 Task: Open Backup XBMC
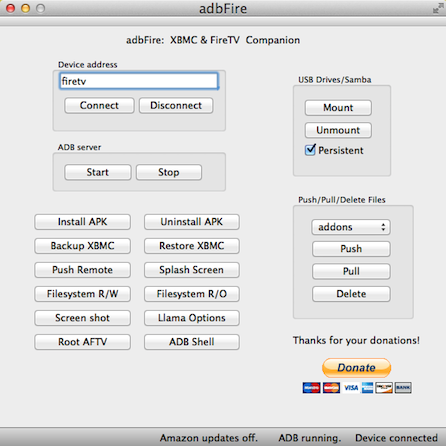[x=82, y=246]
